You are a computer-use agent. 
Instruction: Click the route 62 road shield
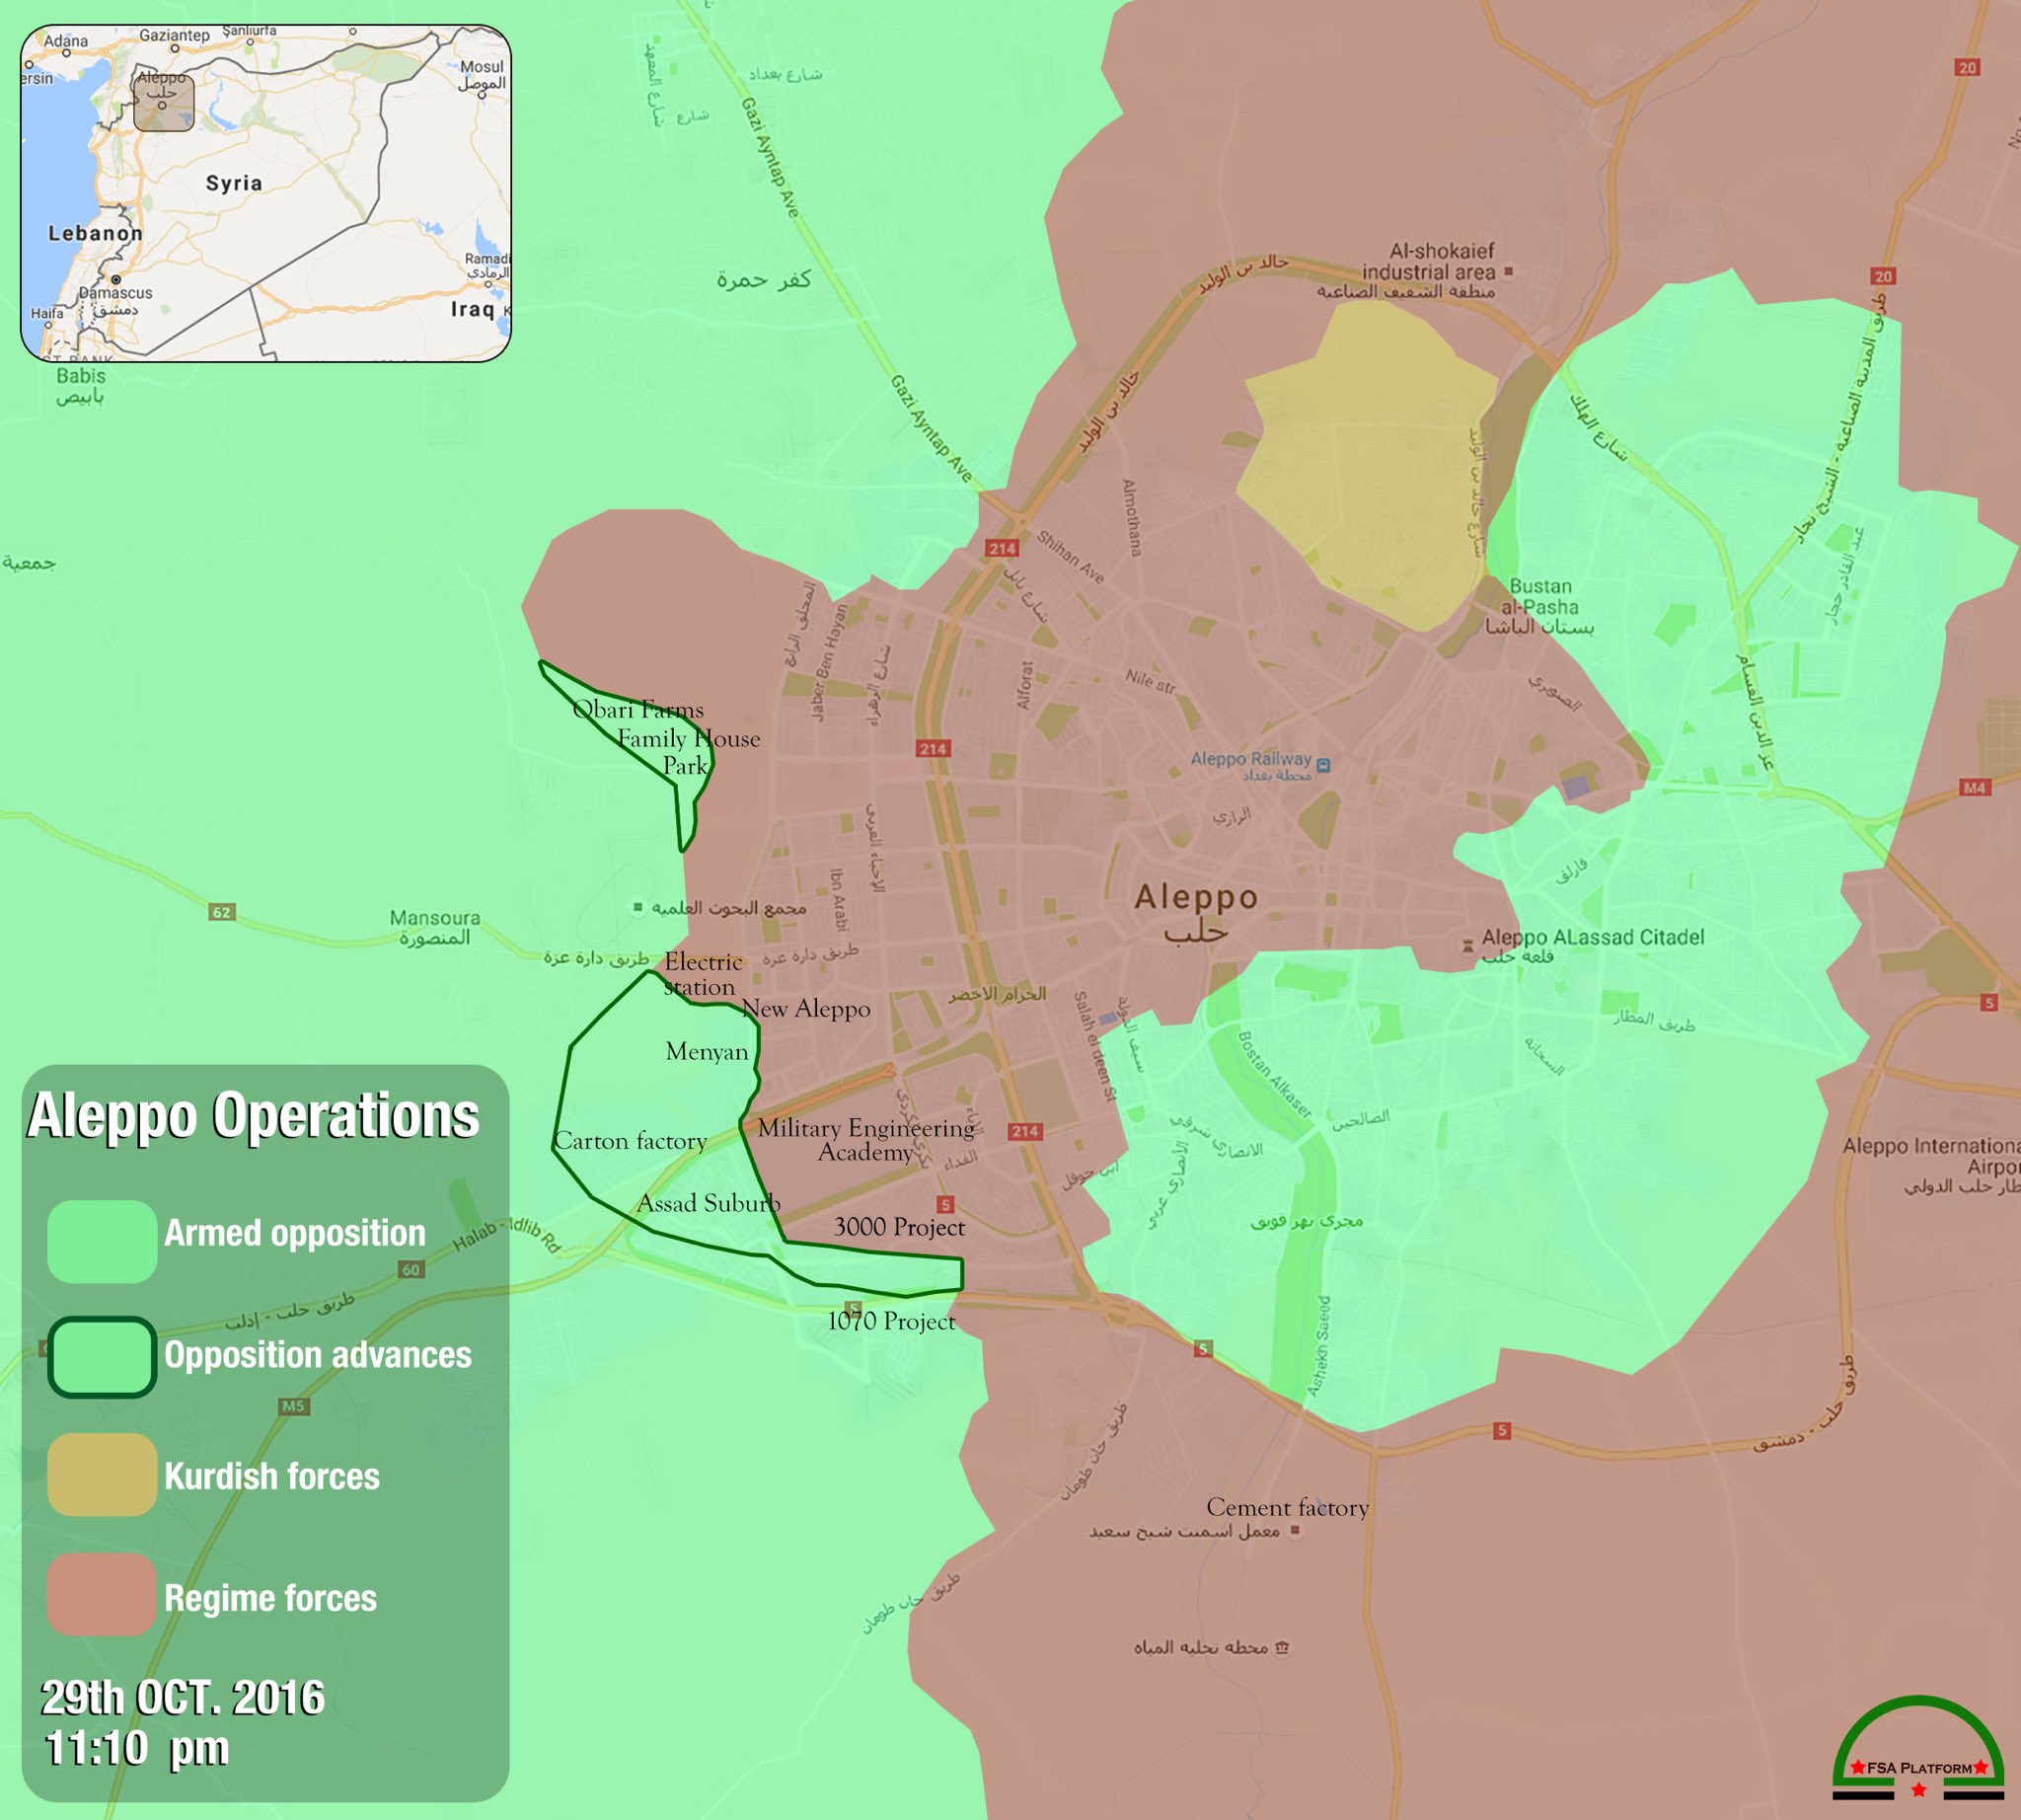(222, 912)
